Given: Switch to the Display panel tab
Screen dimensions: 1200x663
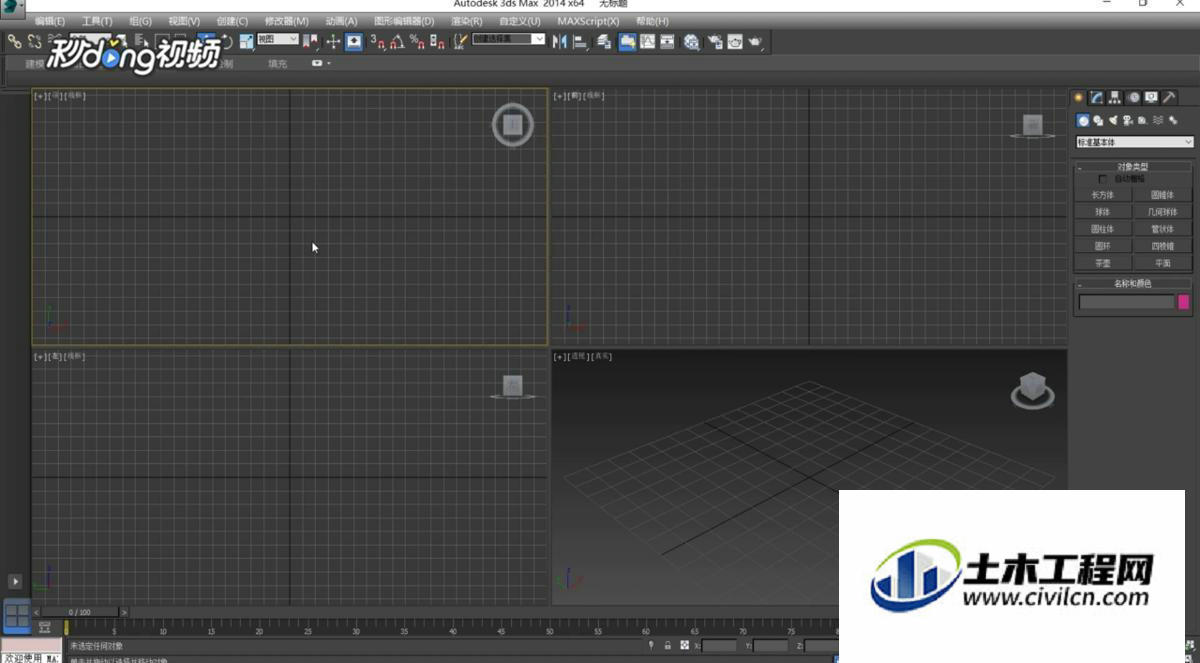Looking at the screenshot, I should [x=1151, y=97].
